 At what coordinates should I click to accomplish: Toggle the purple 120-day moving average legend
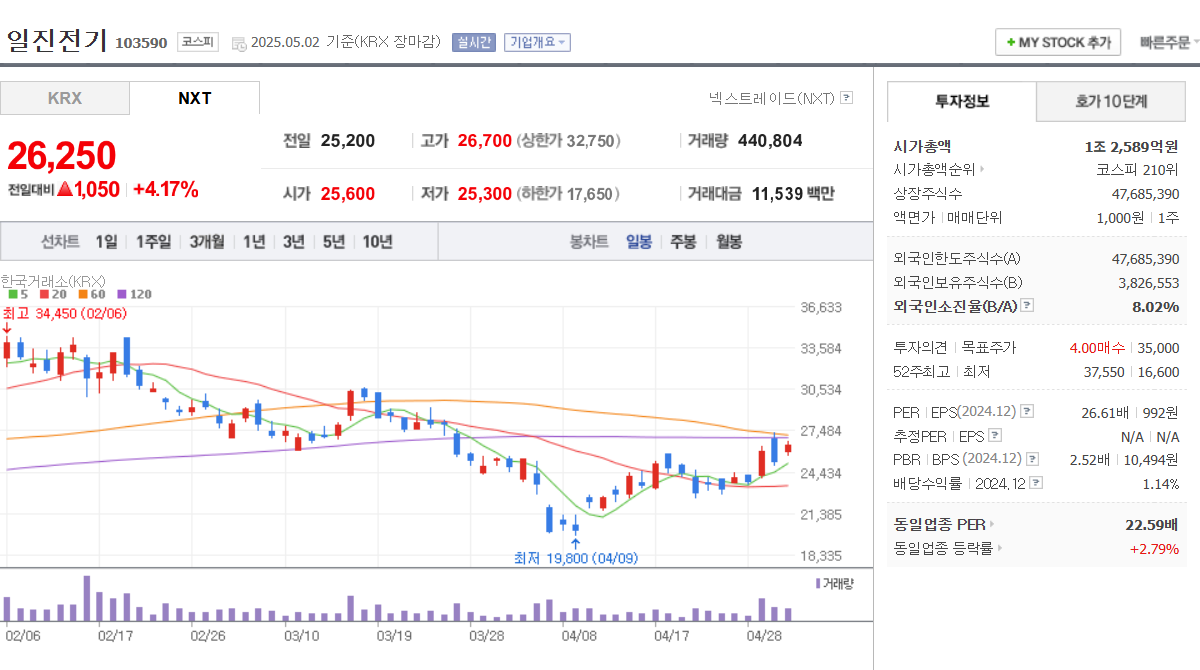tap(122, 293)
